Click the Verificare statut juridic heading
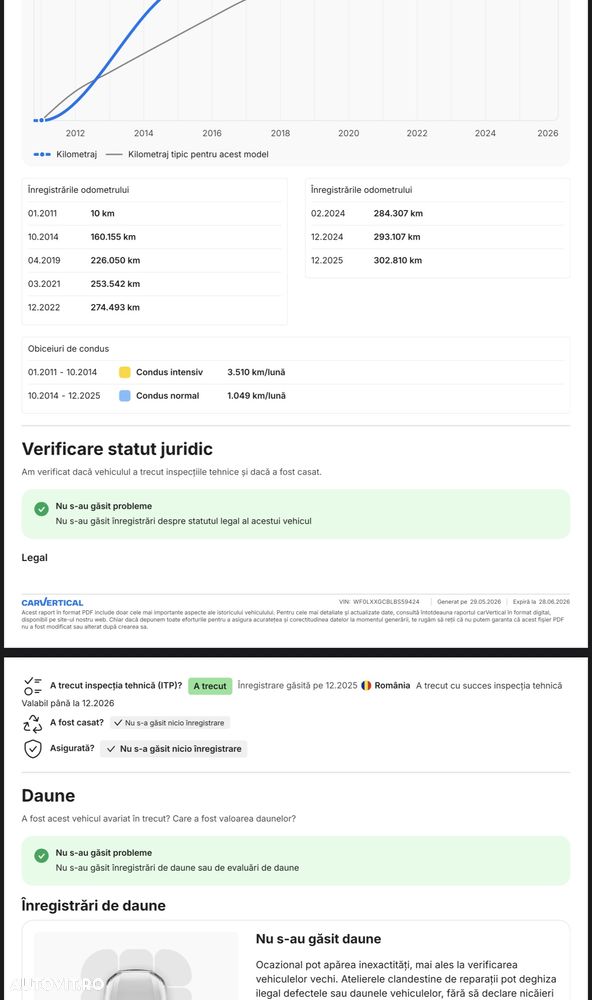 click(x=117, y=449)
